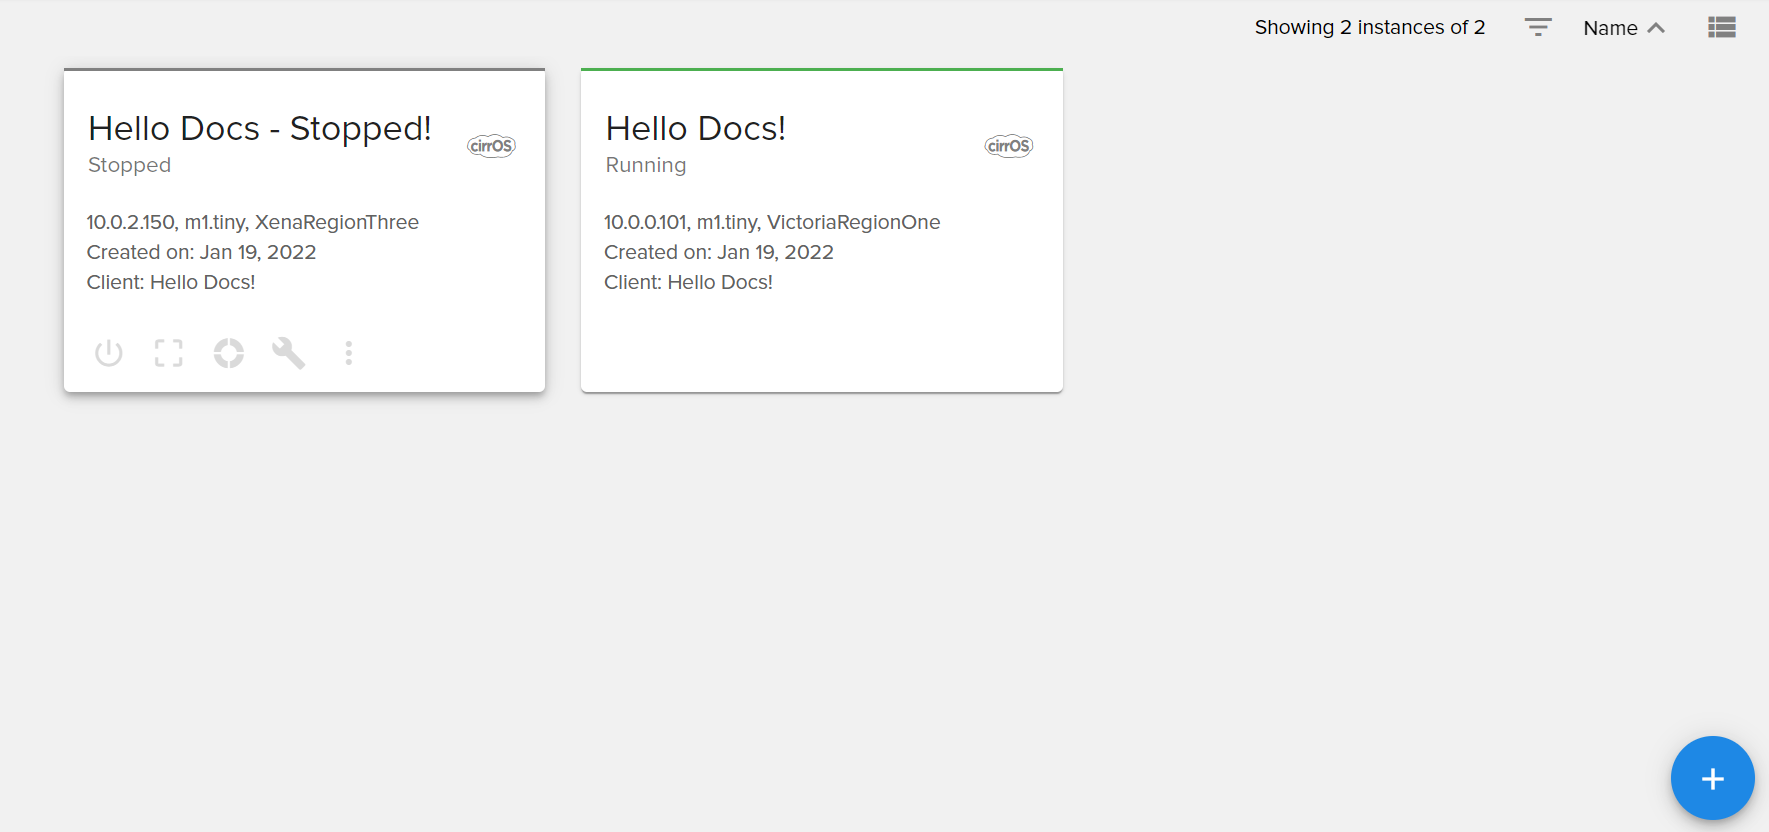Click the Running status label

[646, 165]
